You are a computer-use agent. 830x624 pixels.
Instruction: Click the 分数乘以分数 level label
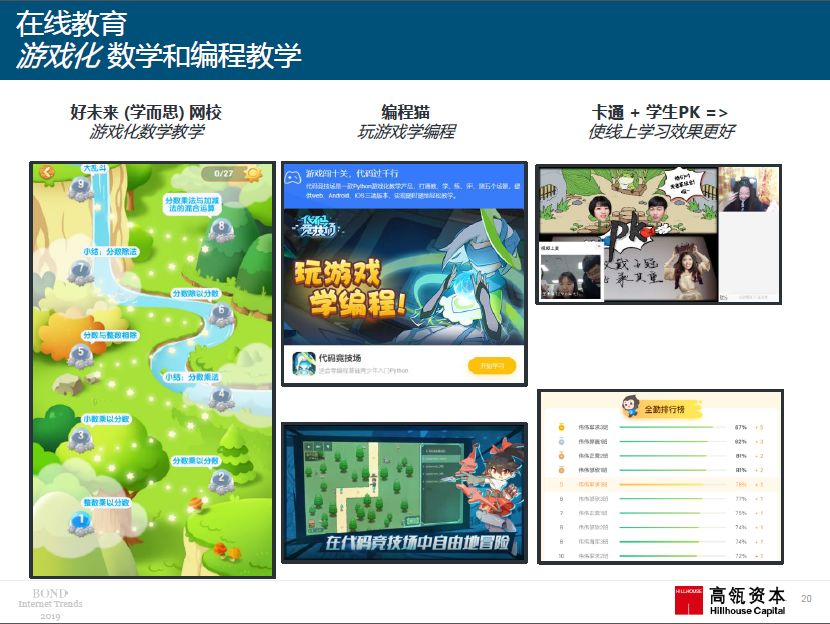pyautogui.click(x=195, y=460)
